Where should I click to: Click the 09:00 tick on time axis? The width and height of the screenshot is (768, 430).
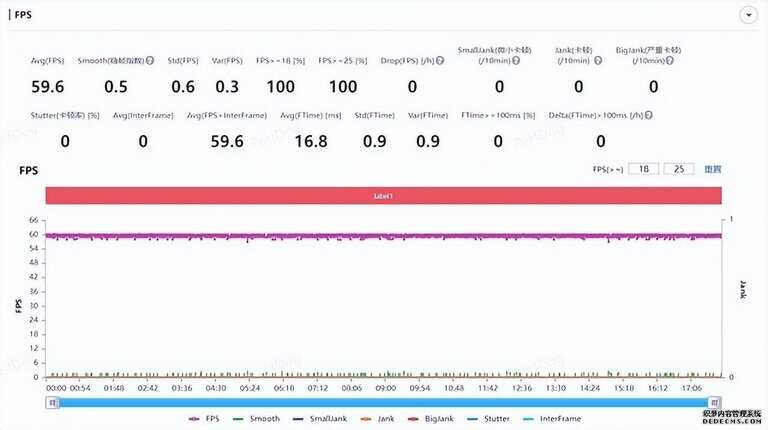coord(385,388)
